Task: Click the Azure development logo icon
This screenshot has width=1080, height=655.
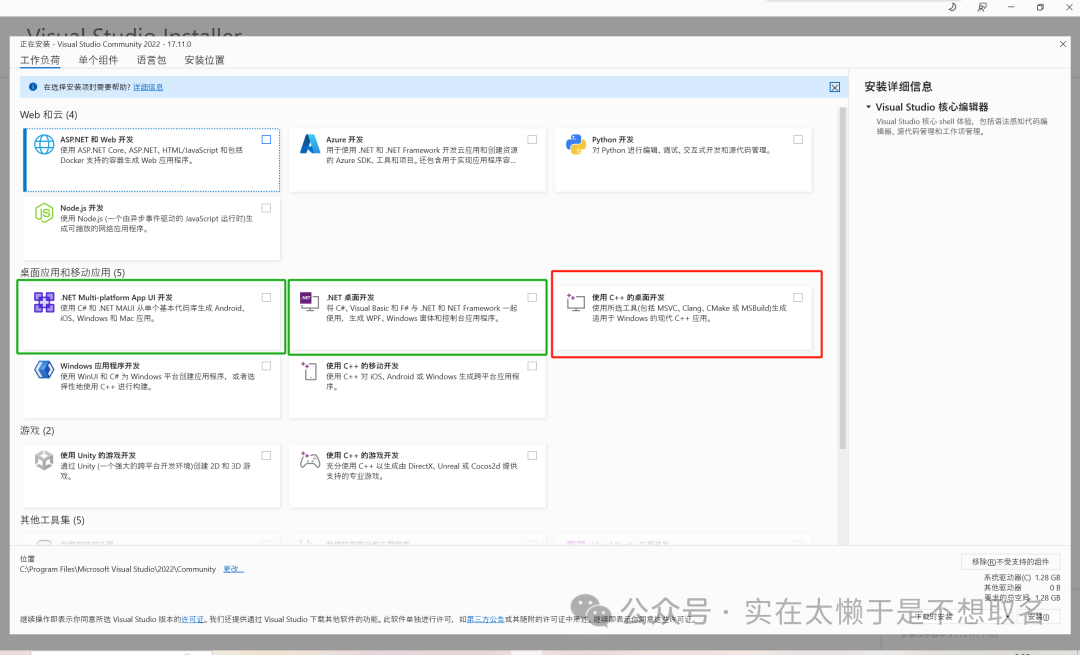Action: [310, 144]
